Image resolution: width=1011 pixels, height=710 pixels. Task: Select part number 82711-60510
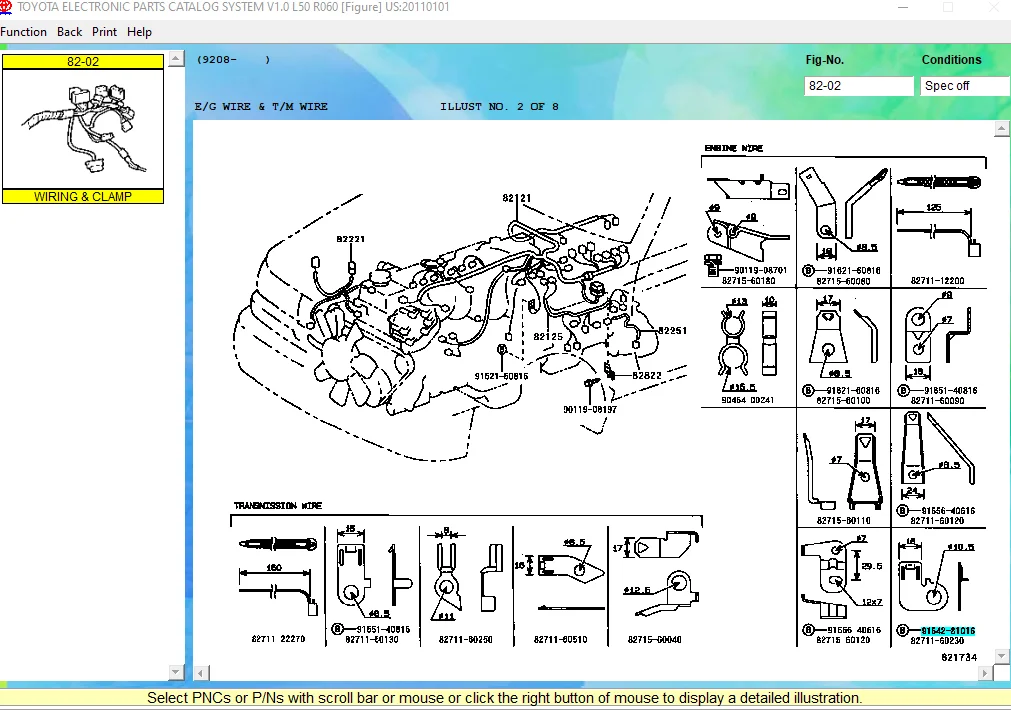tap(560, 639)
